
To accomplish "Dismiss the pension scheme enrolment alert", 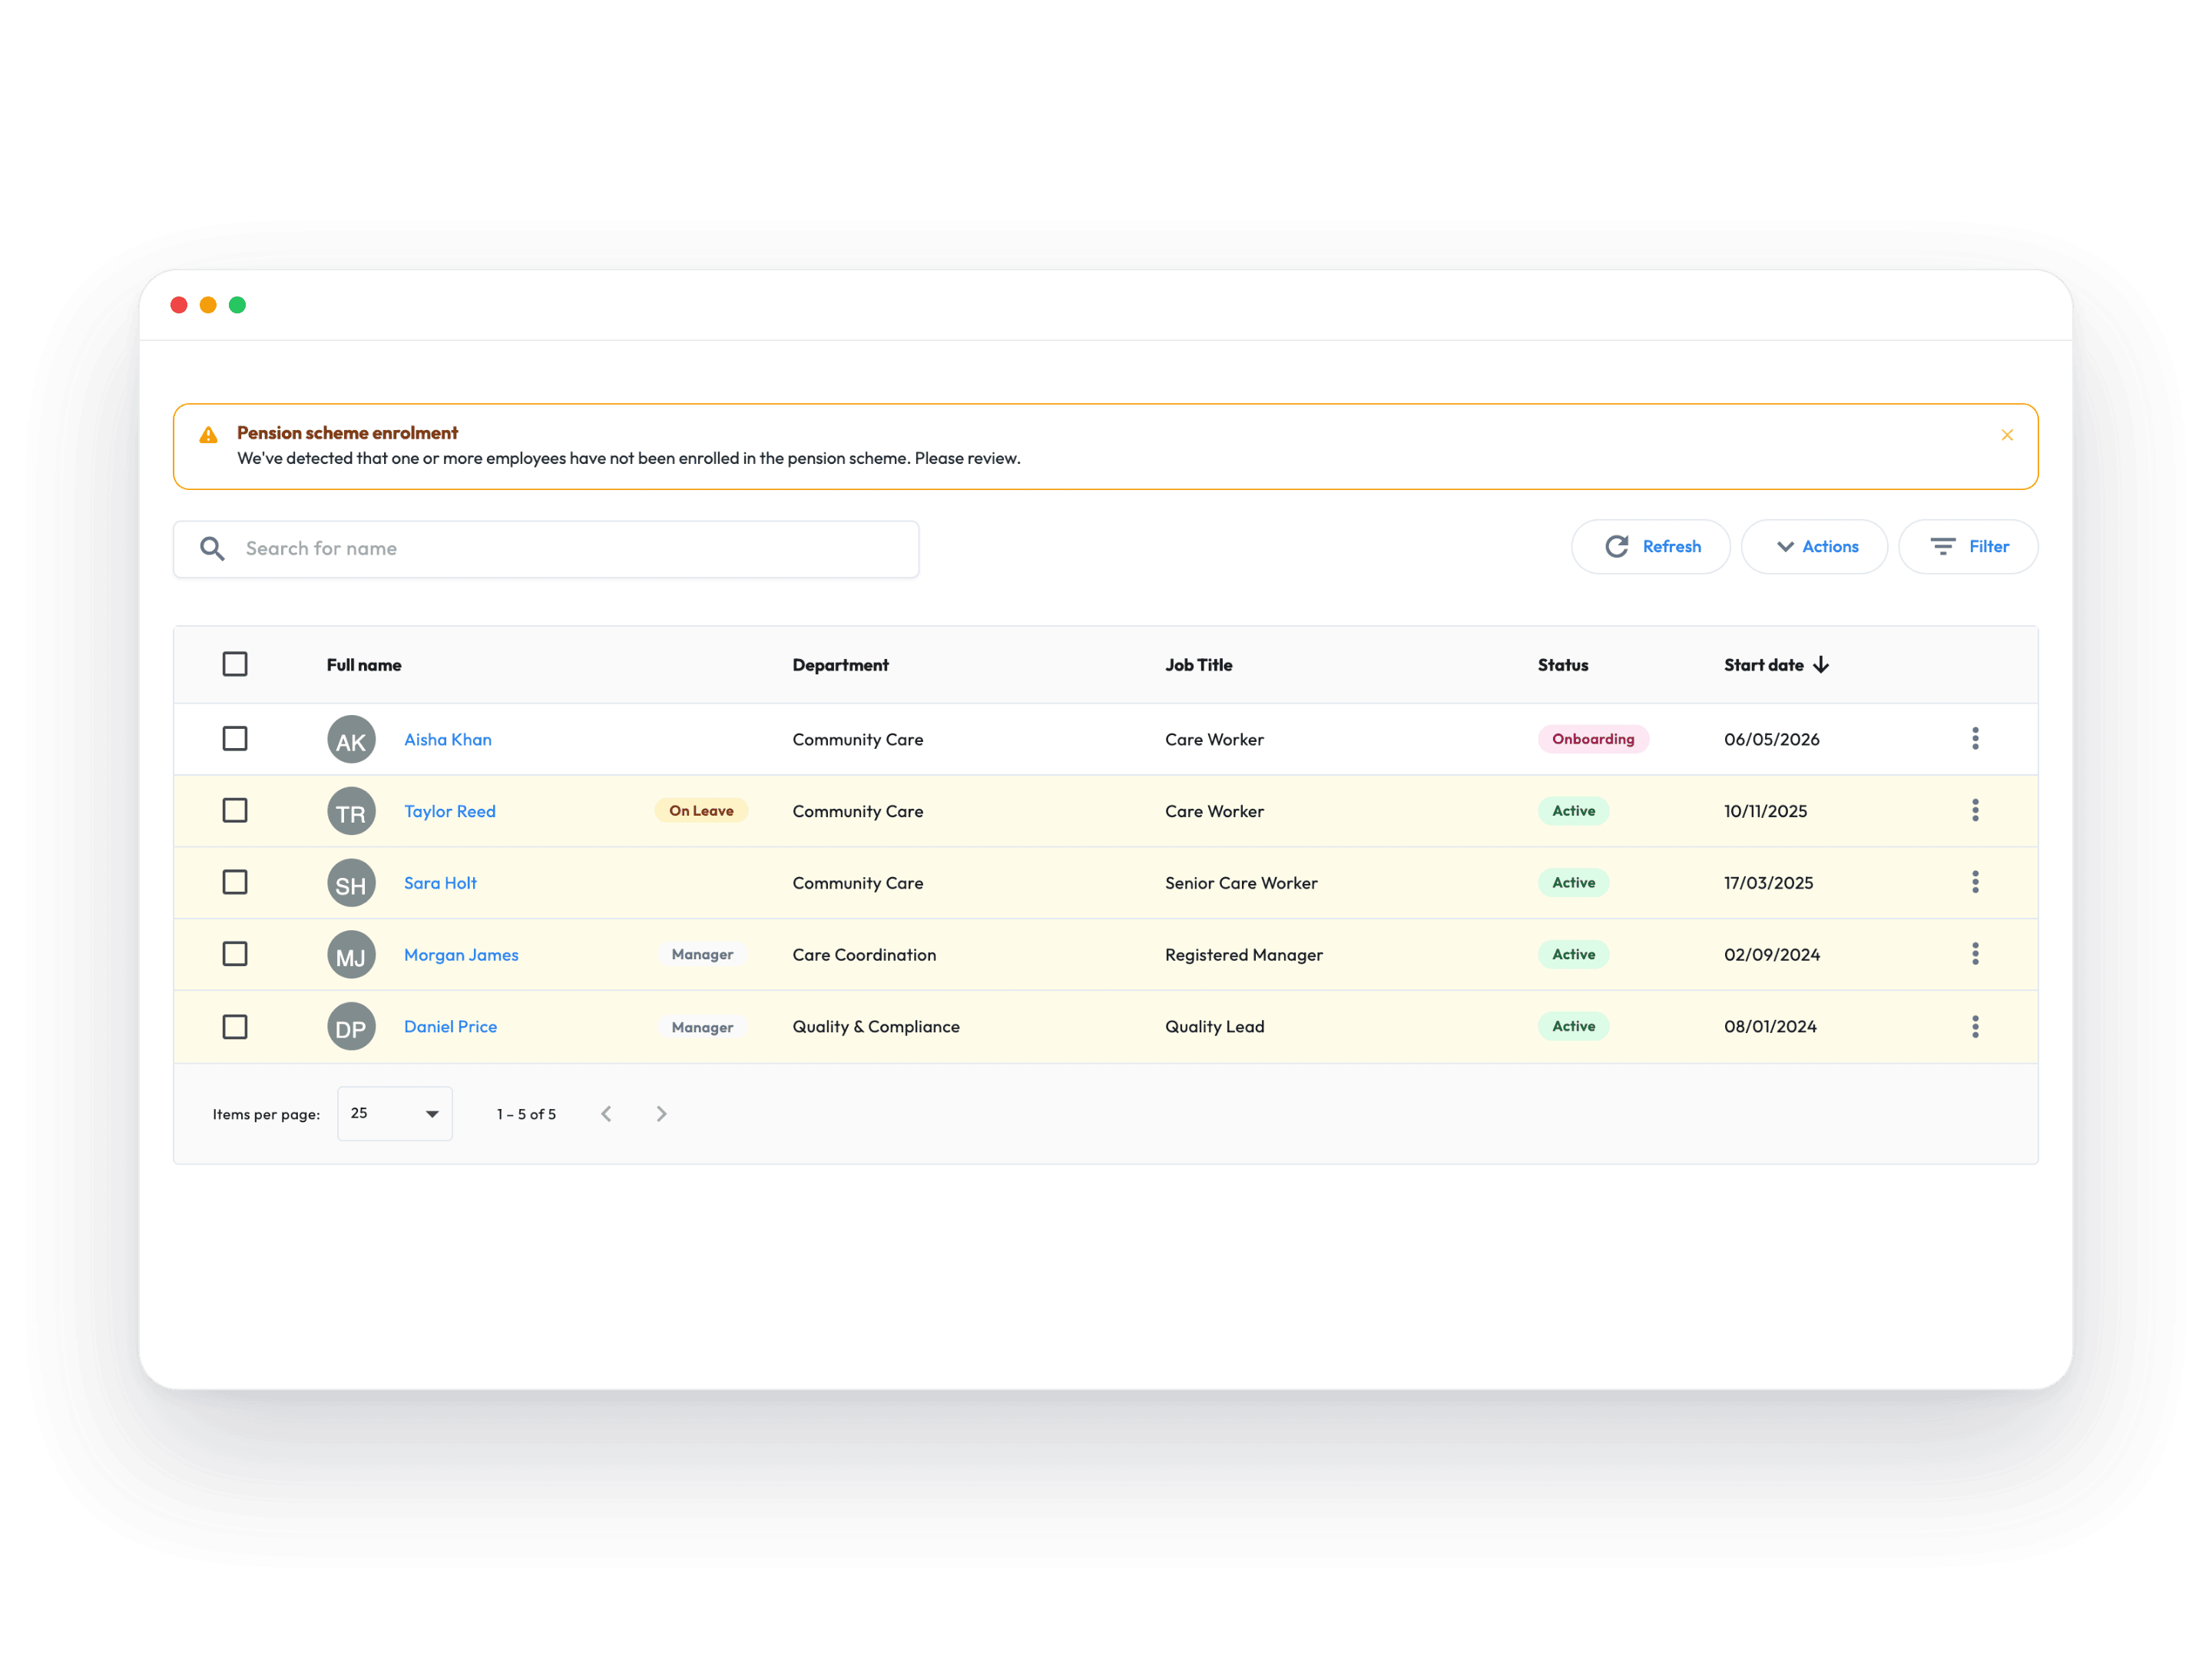I will pos(2006,435).
